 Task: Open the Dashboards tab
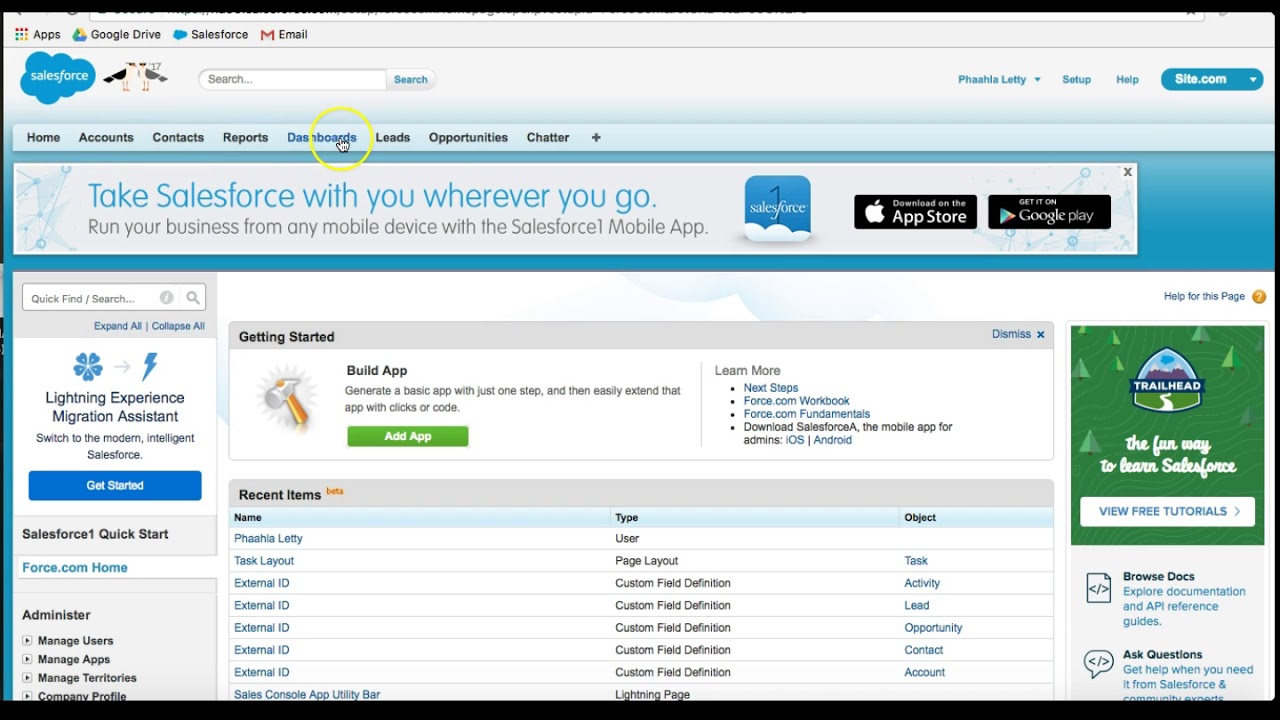pos(322,138)
